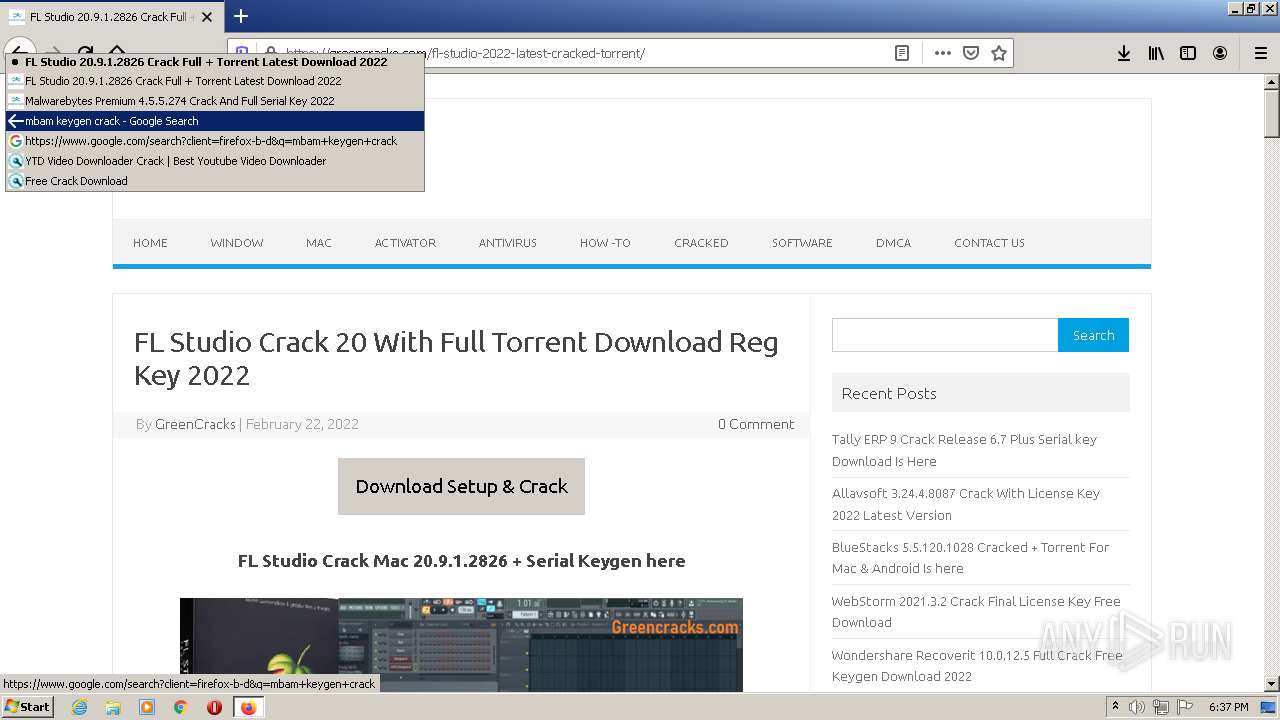
Task: Open File Explorer folder in taskbar
Action: tap(113, 707)
